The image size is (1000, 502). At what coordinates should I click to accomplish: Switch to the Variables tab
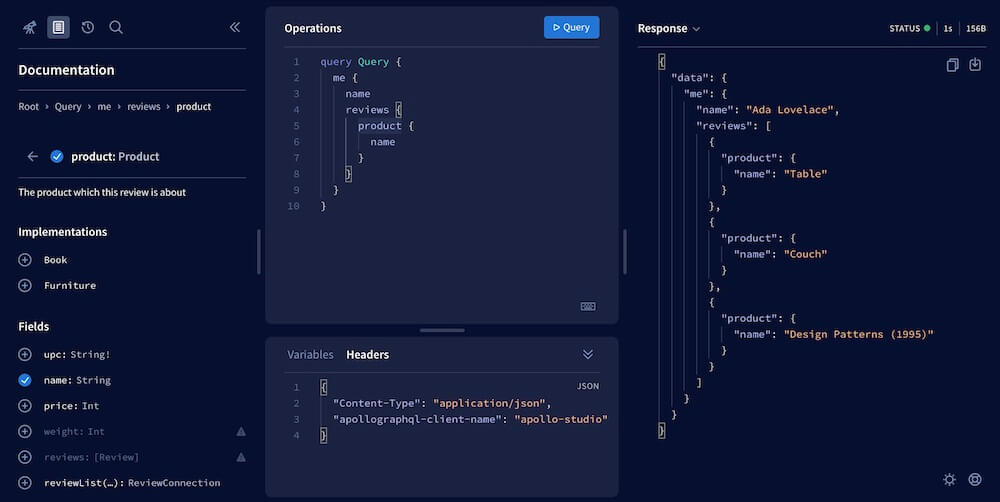(x=310, y=354)
